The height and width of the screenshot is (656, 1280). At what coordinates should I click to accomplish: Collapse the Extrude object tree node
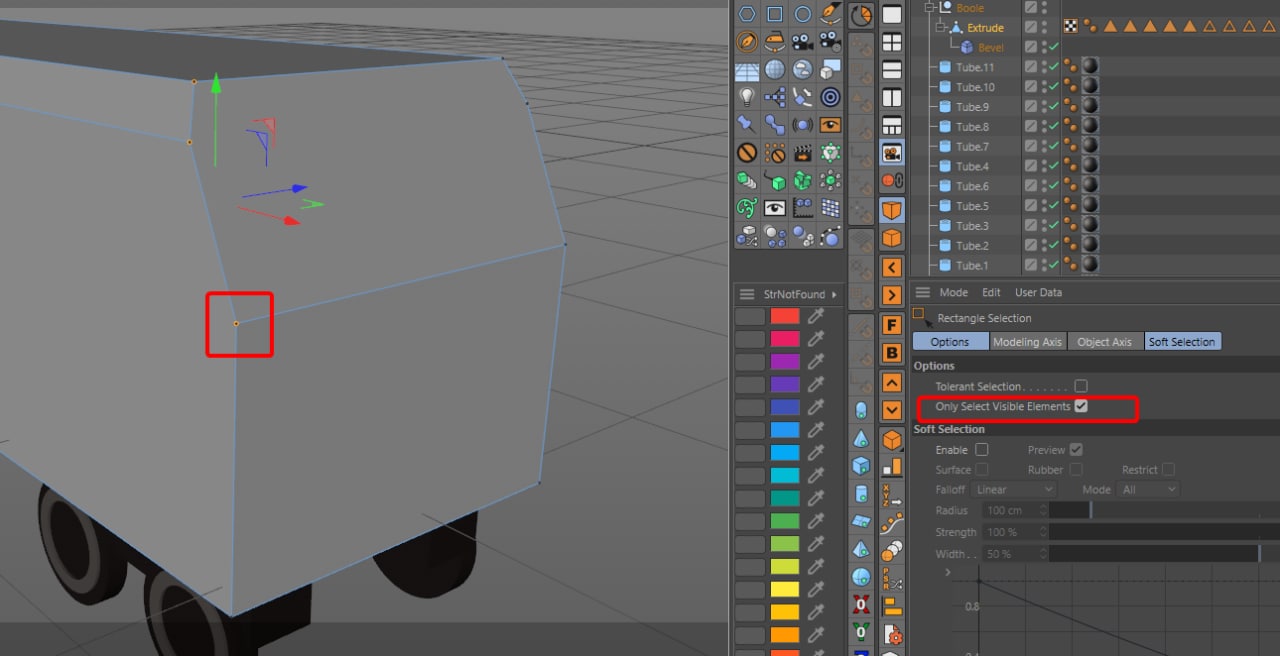pyautogui.click(x=940, y=27)
